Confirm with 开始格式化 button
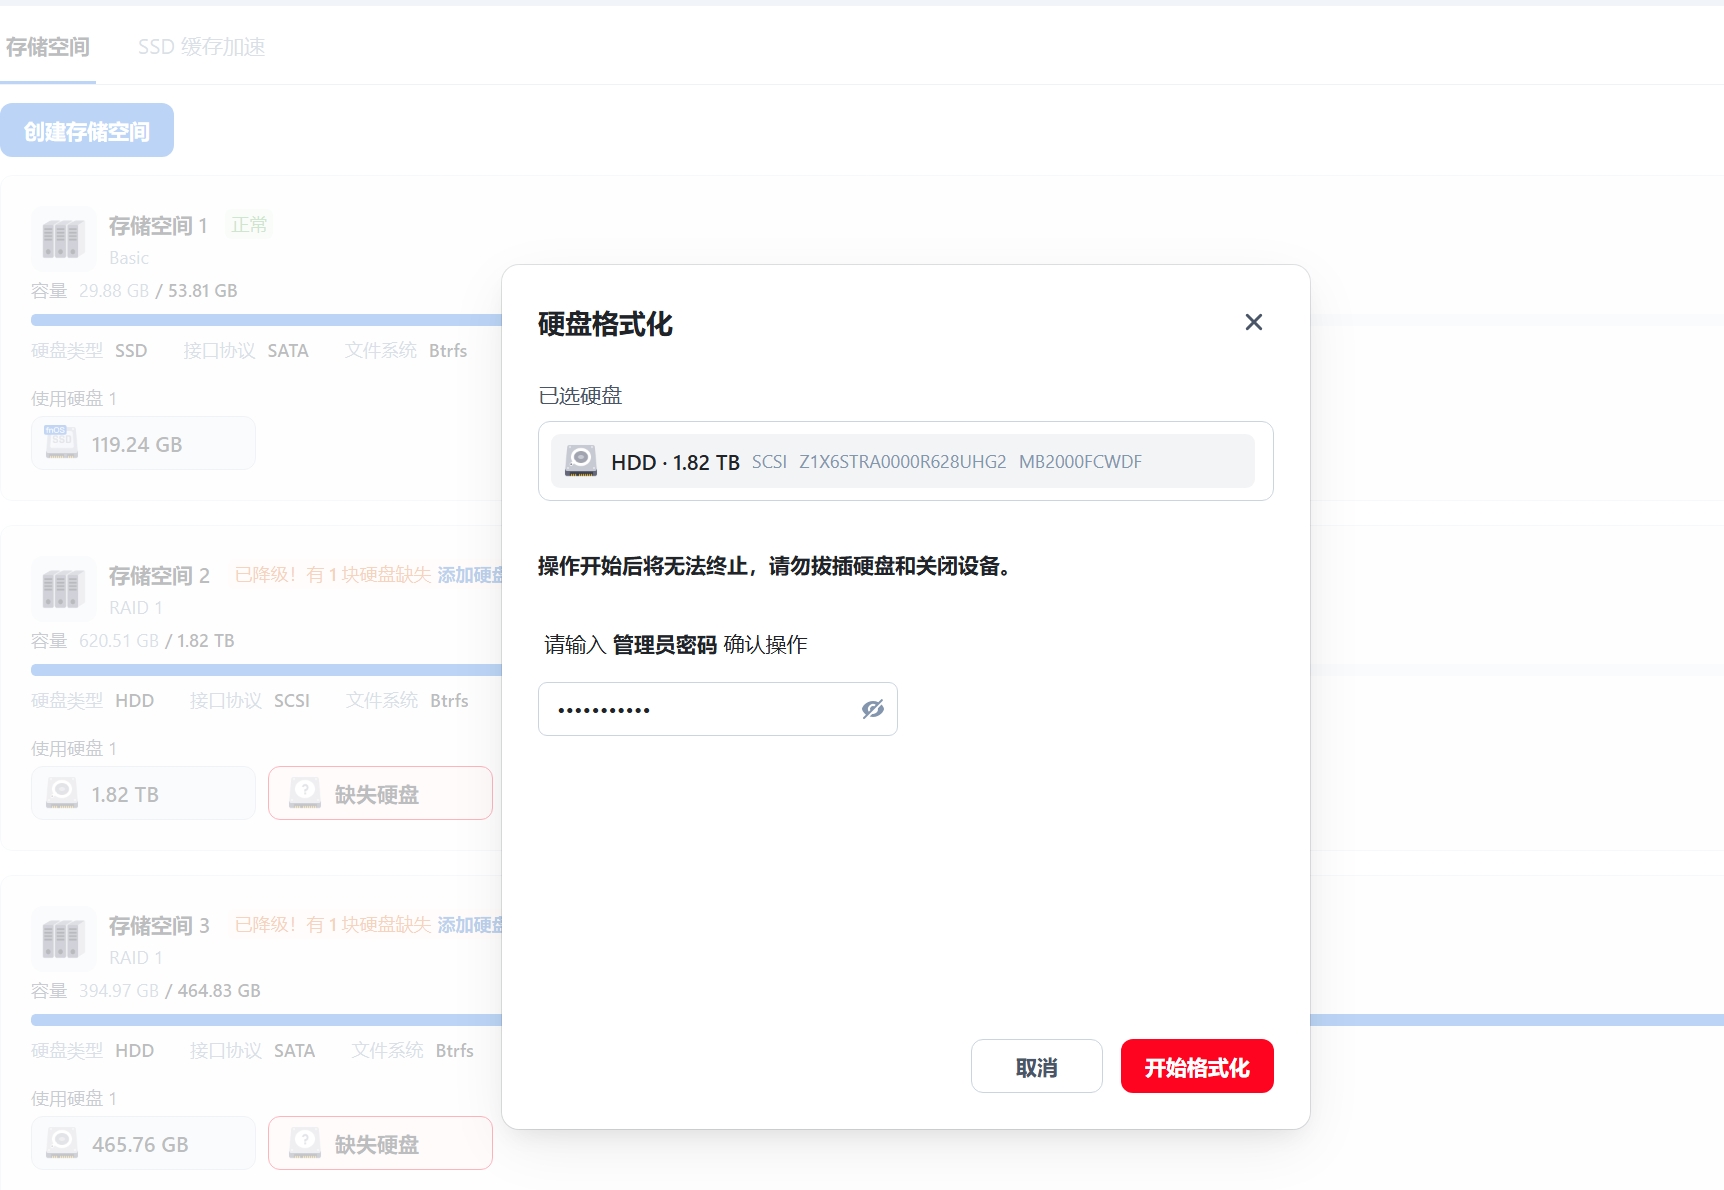 click(x=1197, y=1066)
